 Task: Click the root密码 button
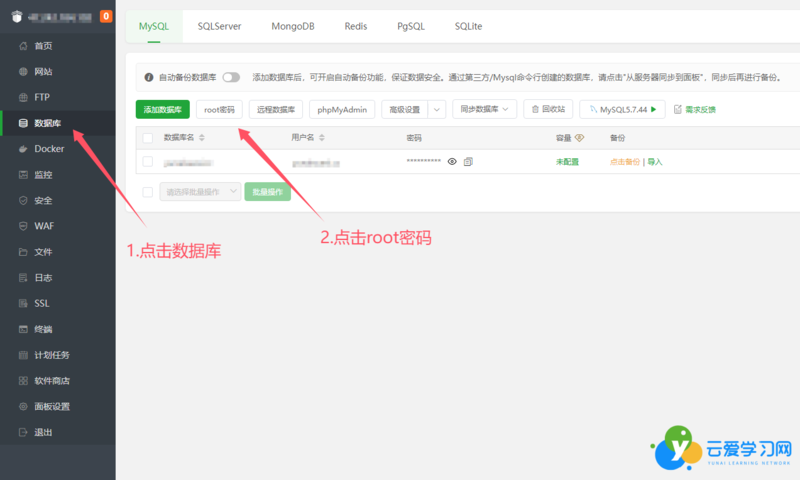pos(219,109)
